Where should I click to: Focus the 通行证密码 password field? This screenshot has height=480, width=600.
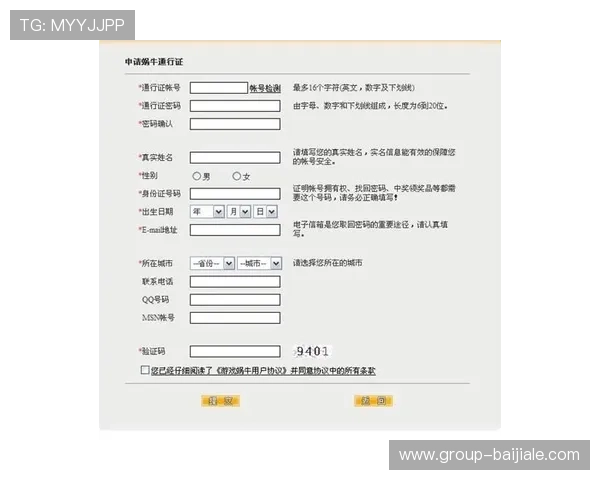click(235, 106)
